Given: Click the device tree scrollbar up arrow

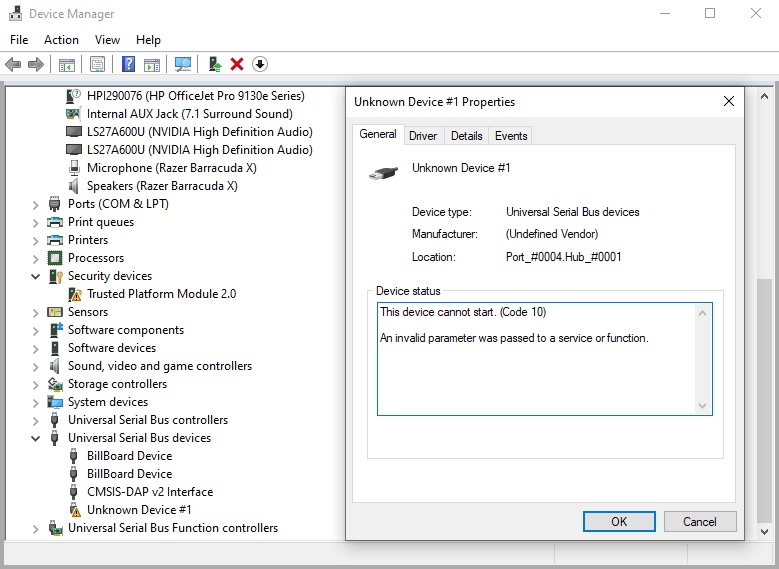Looking at the screenshot, I should [765, 96].
